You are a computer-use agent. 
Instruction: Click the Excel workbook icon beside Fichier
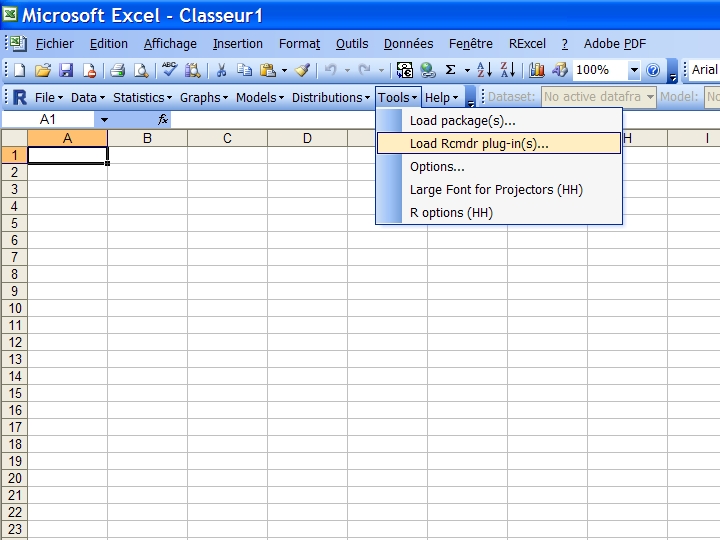tap(18, 44)
